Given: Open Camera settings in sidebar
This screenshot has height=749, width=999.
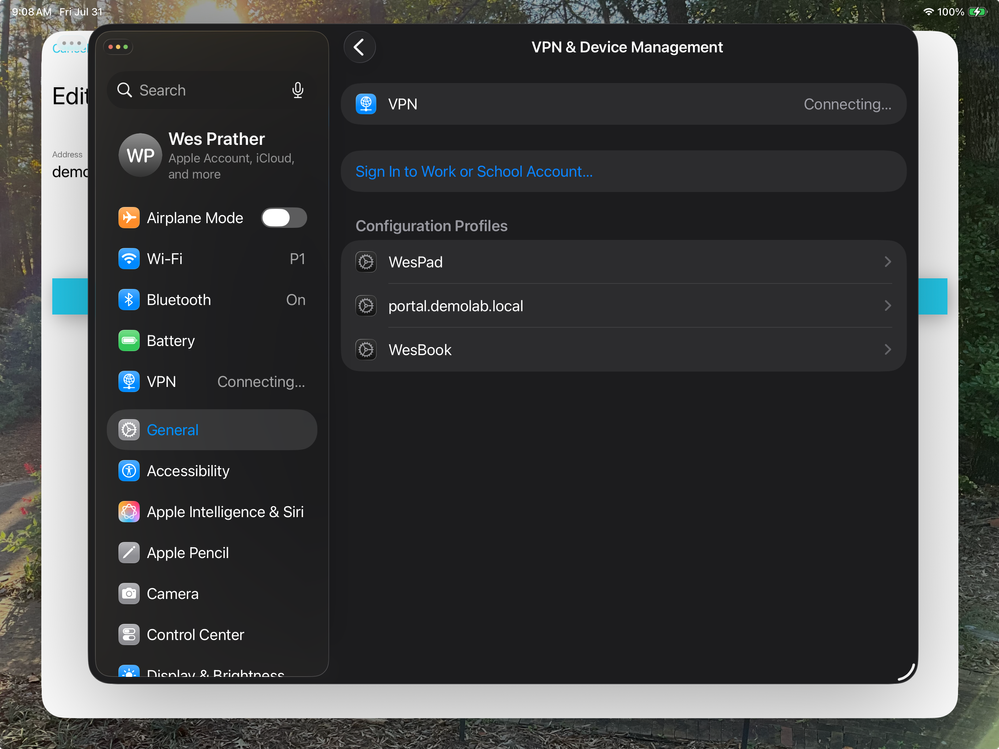Looking at the screenshot, I should coord(212,594).
